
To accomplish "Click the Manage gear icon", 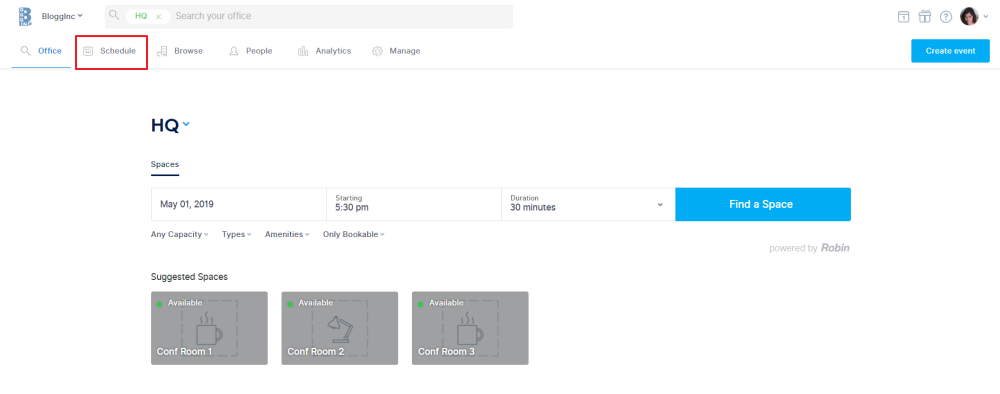I will [378, 51].
